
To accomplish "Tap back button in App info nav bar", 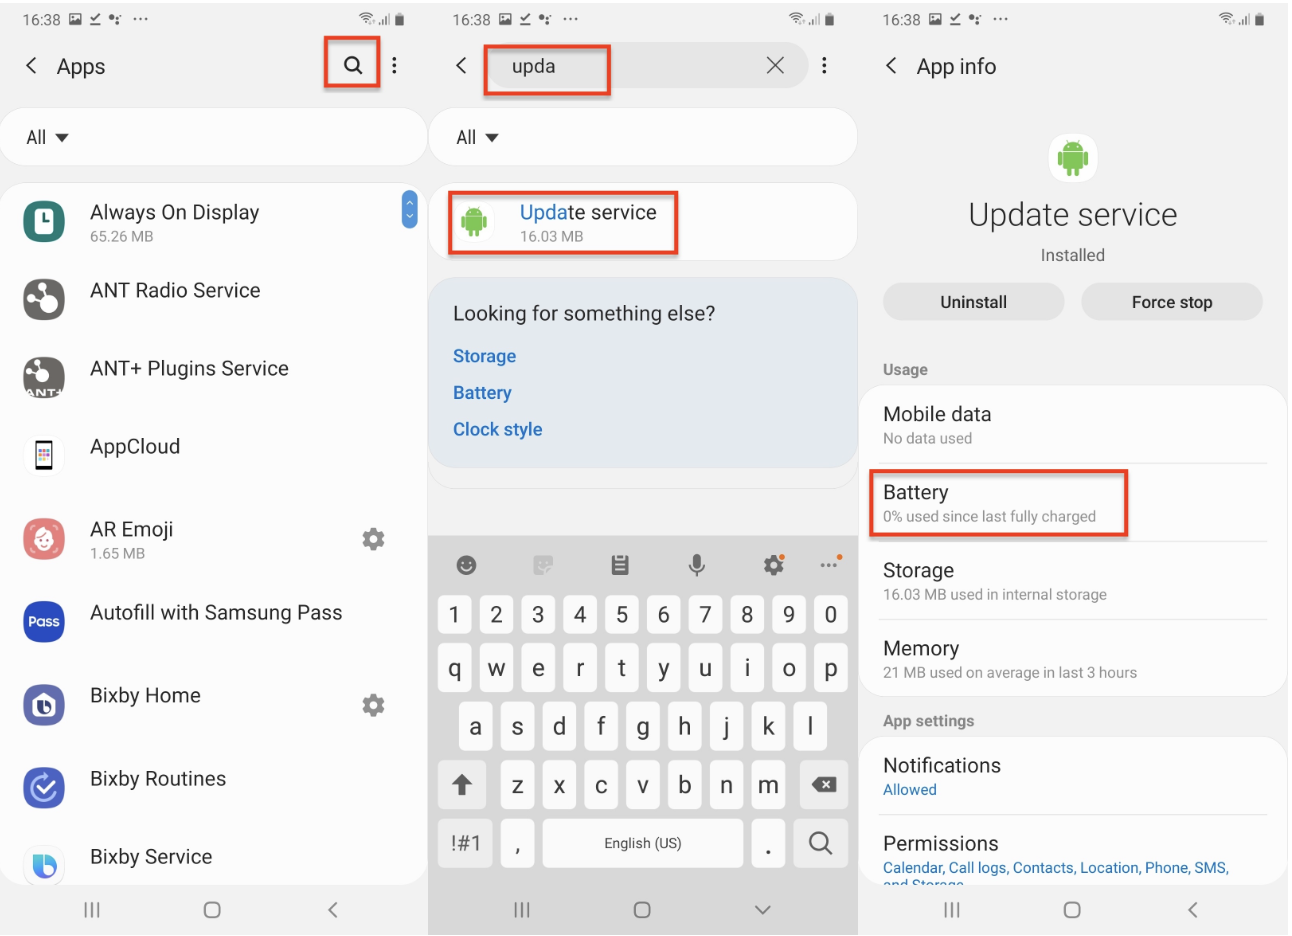I will (1192, 909).
